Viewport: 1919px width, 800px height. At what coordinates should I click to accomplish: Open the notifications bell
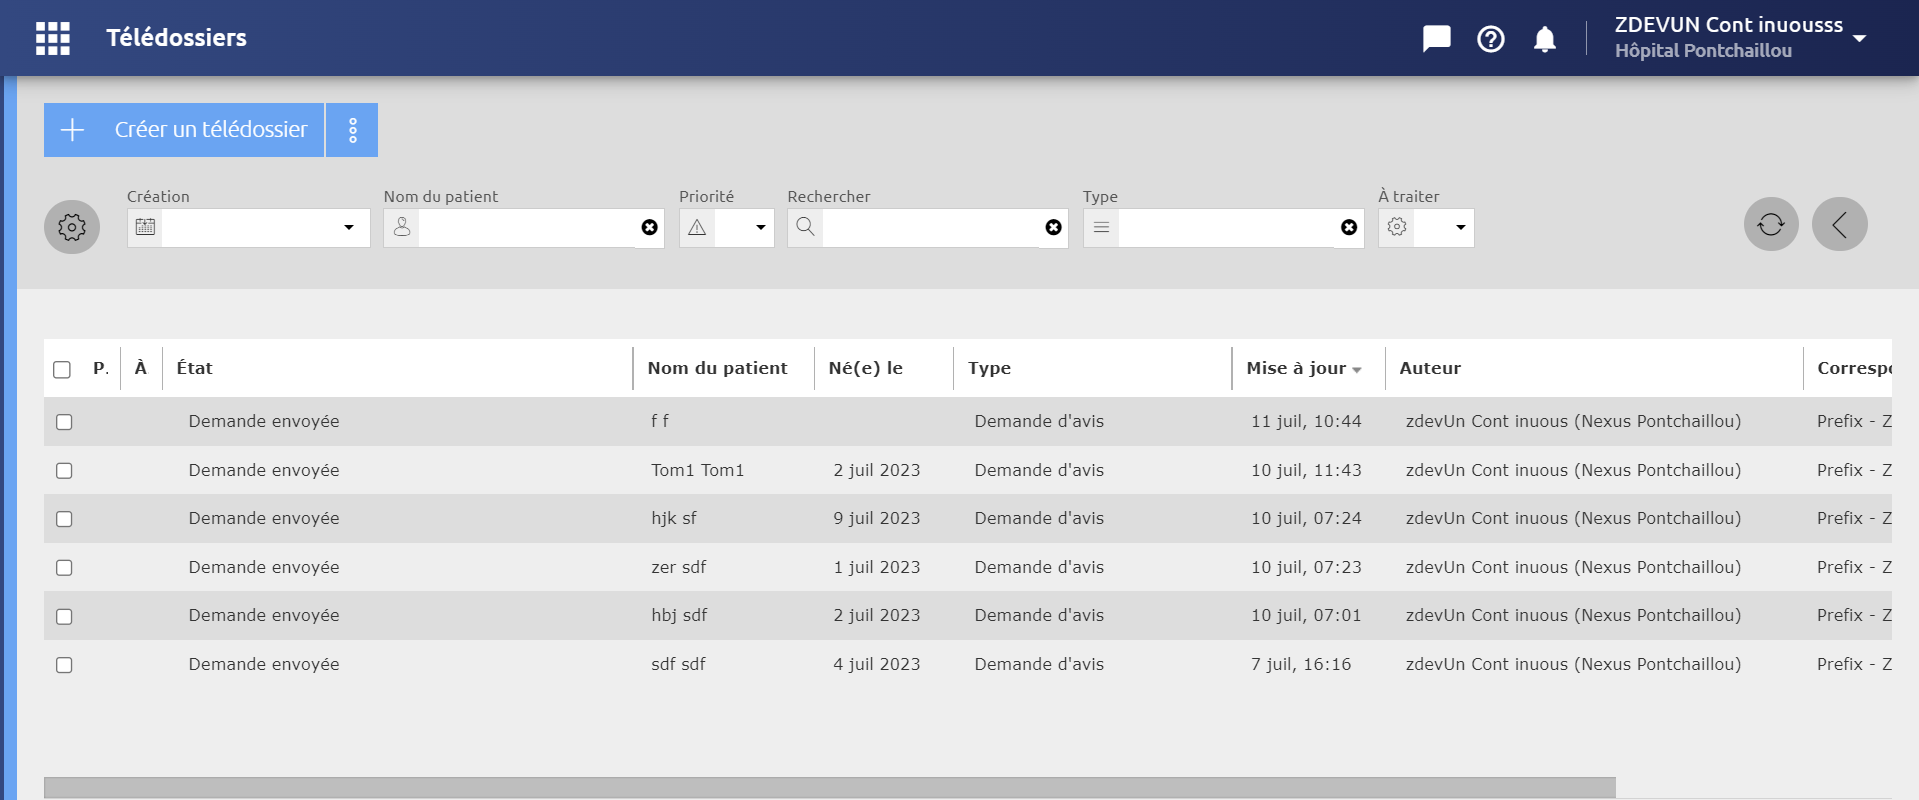click(x=1545, y=39)
